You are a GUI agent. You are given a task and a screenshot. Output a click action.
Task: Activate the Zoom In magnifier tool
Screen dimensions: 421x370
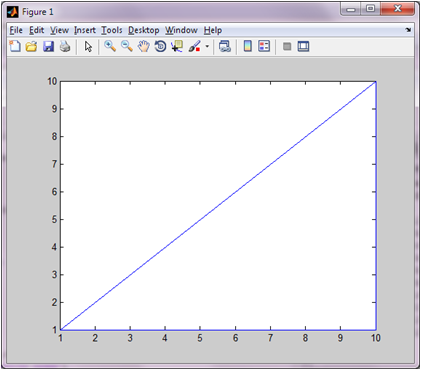point(110,46)
